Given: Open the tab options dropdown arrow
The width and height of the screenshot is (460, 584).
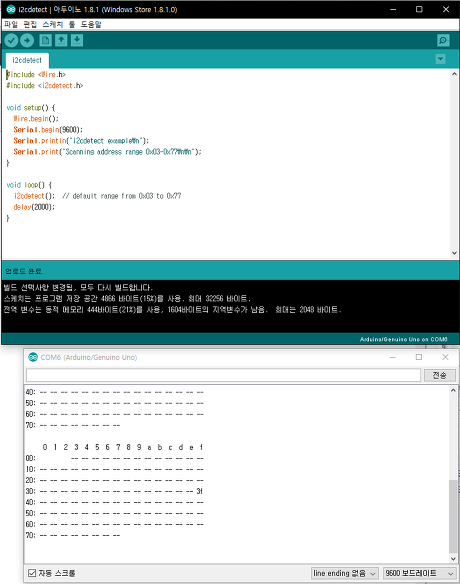Looking at the screenshot, I should 441,59.
